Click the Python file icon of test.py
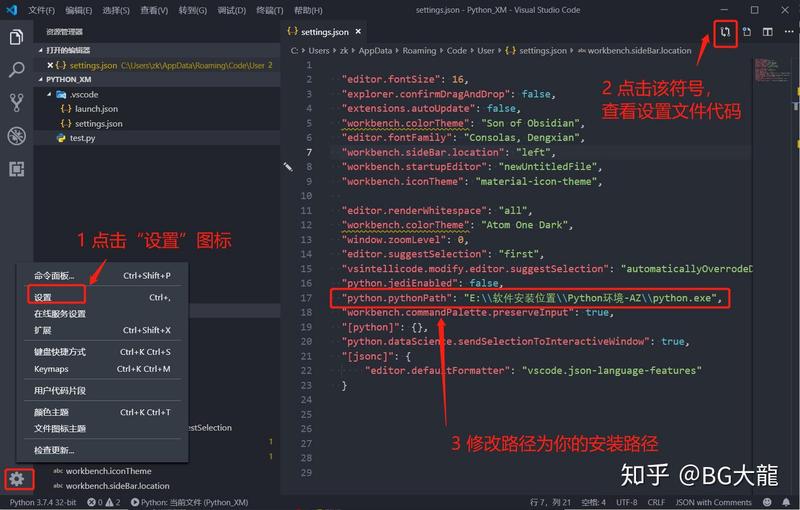Viewport: 800px width, 510px height. tap(61, 138)
